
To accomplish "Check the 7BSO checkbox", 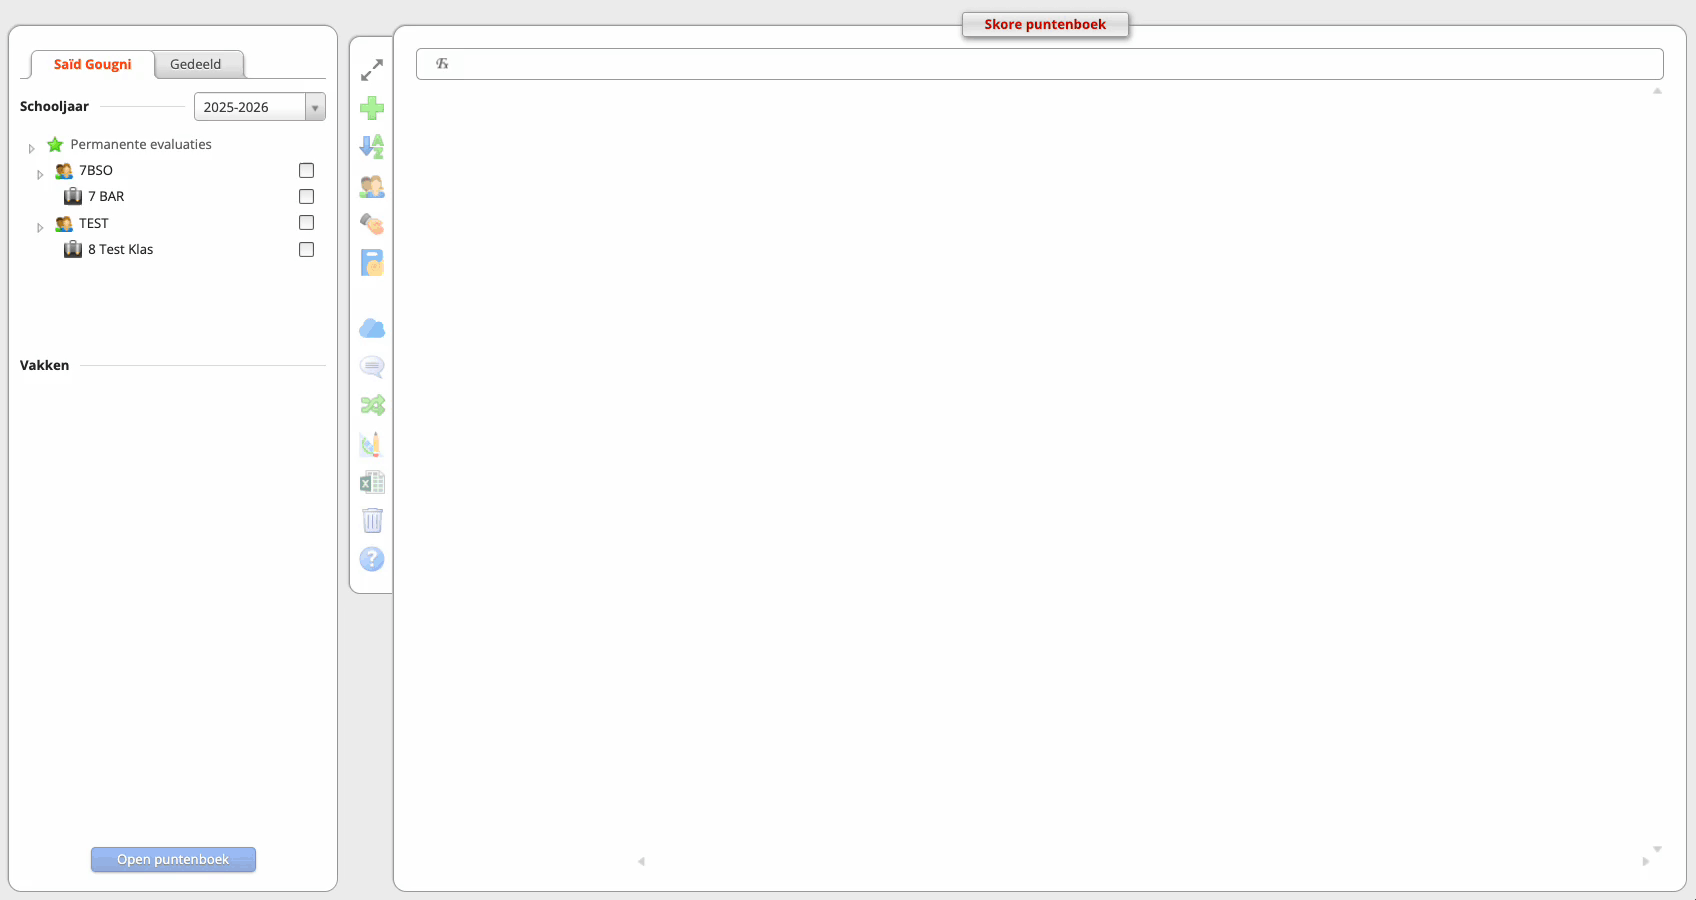I will [306, 171].
